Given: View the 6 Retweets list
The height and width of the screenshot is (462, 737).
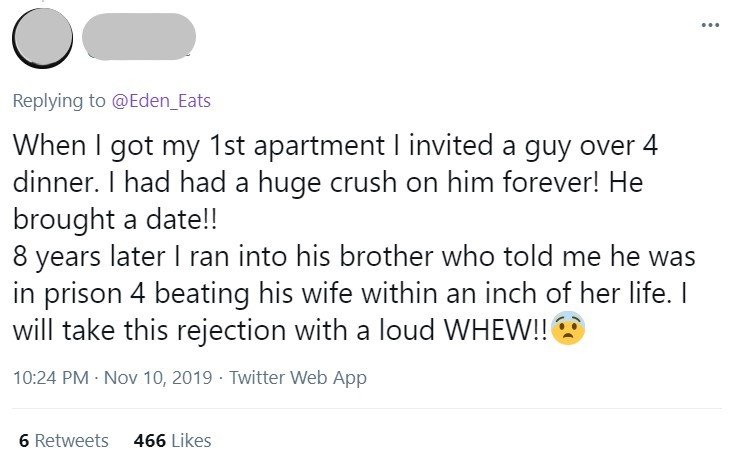Looking at the screenshot, I should point(64,440).
